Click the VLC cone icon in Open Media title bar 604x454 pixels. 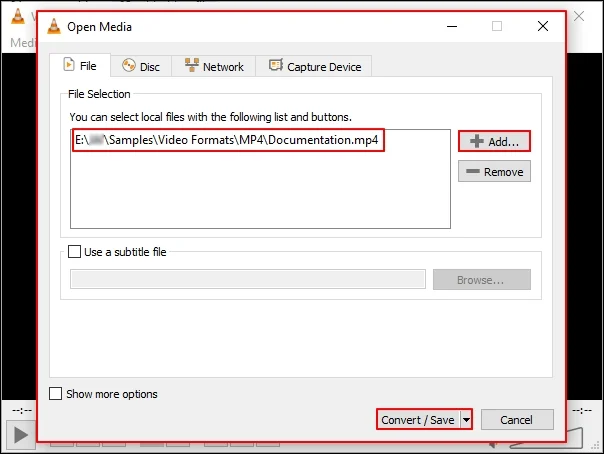55,27
